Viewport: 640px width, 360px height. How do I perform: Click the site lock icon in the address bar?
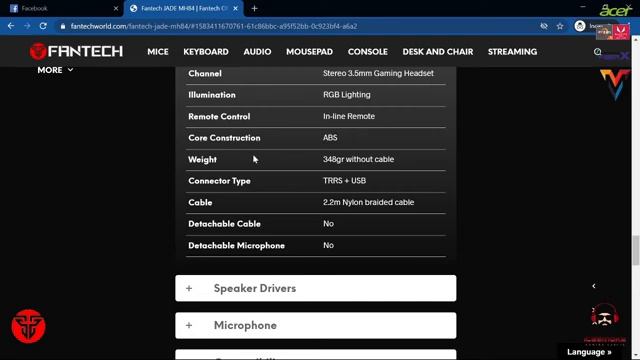(62, 26)
